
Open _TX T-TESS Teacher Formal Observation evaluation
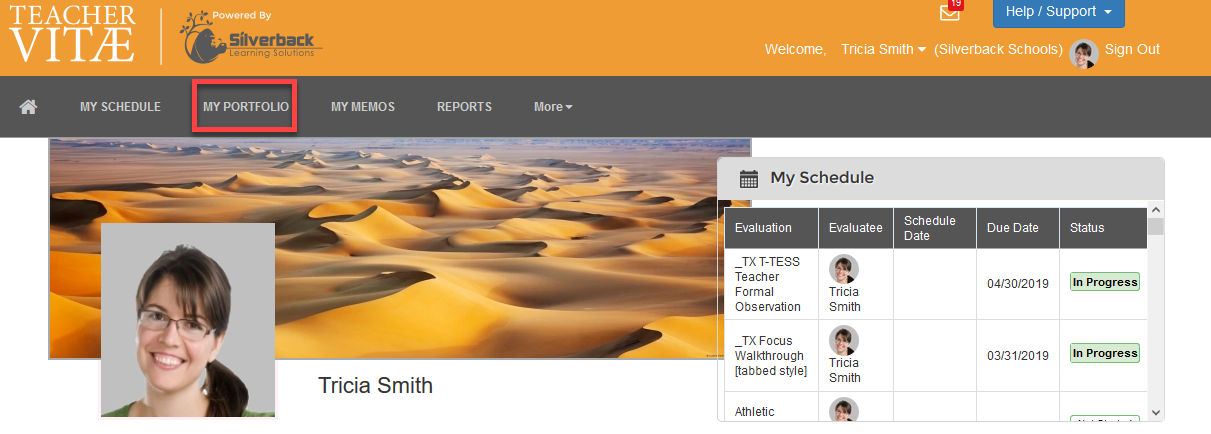tap(768, 284)
